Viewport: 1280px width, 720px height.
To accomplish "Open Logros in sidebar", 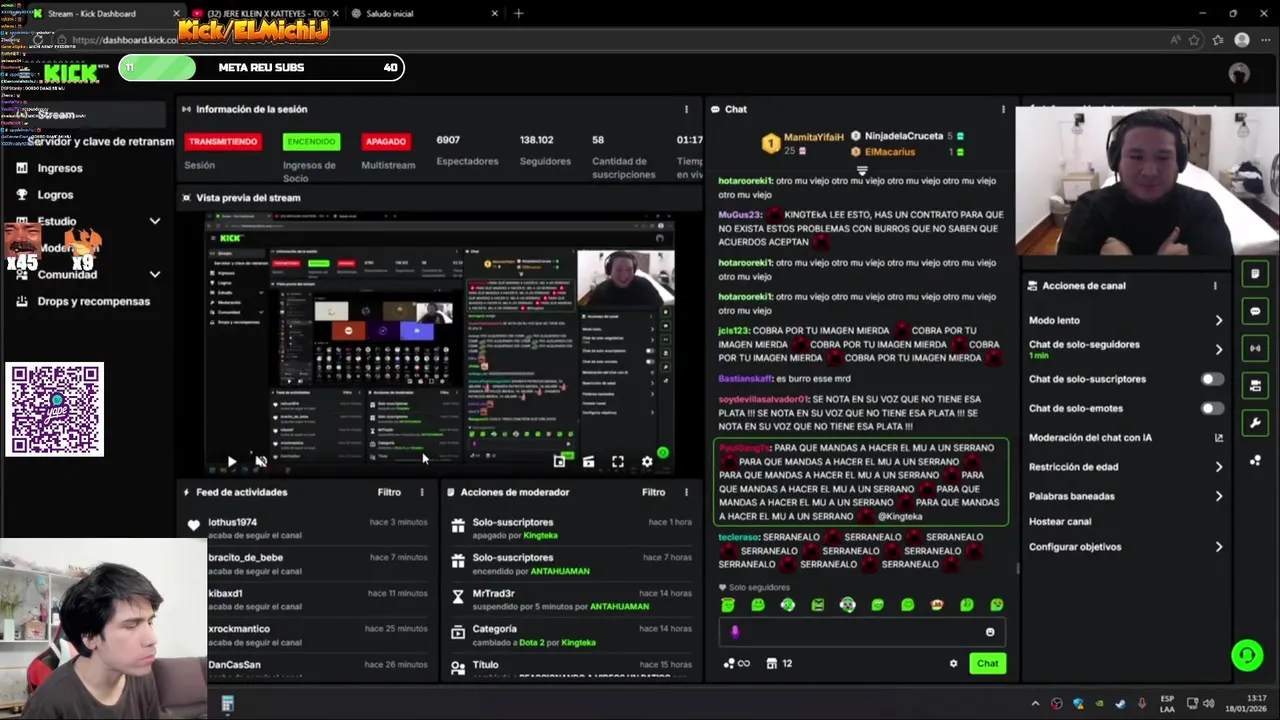I will [x=55, y=195].
